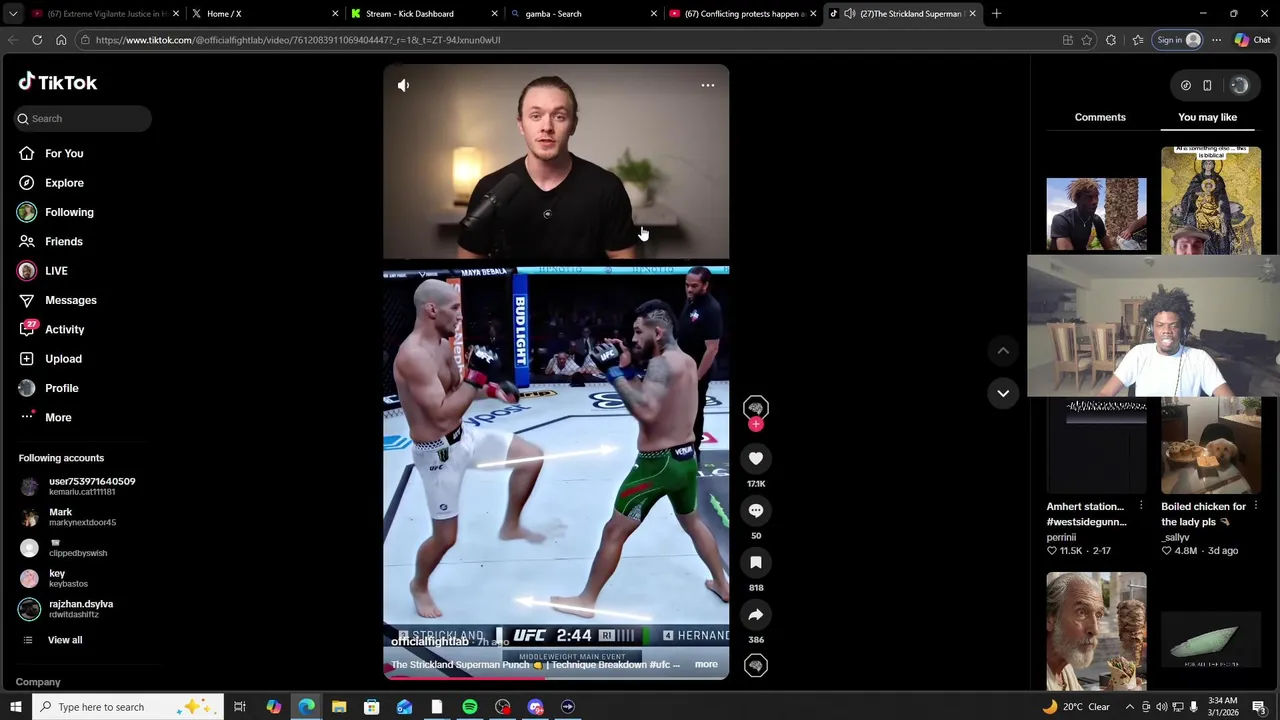Open profile avatar in top pill
The image size is (1280, 720).
click(1239, 86)
